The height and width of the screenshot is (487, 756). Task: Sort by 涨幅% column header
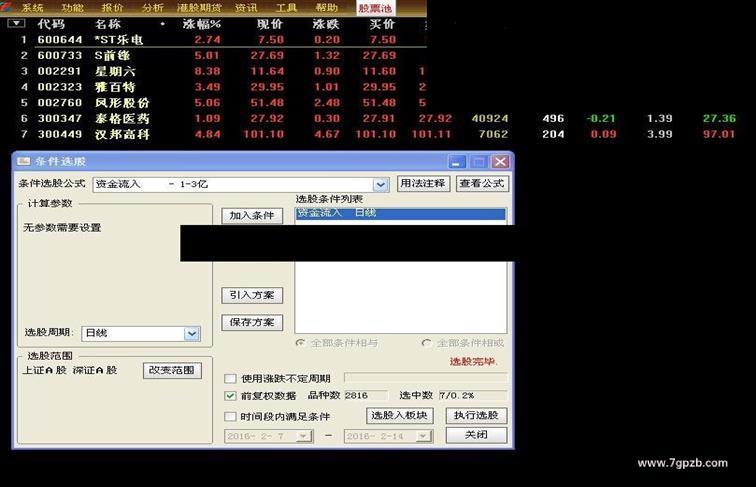coord(202,24)
